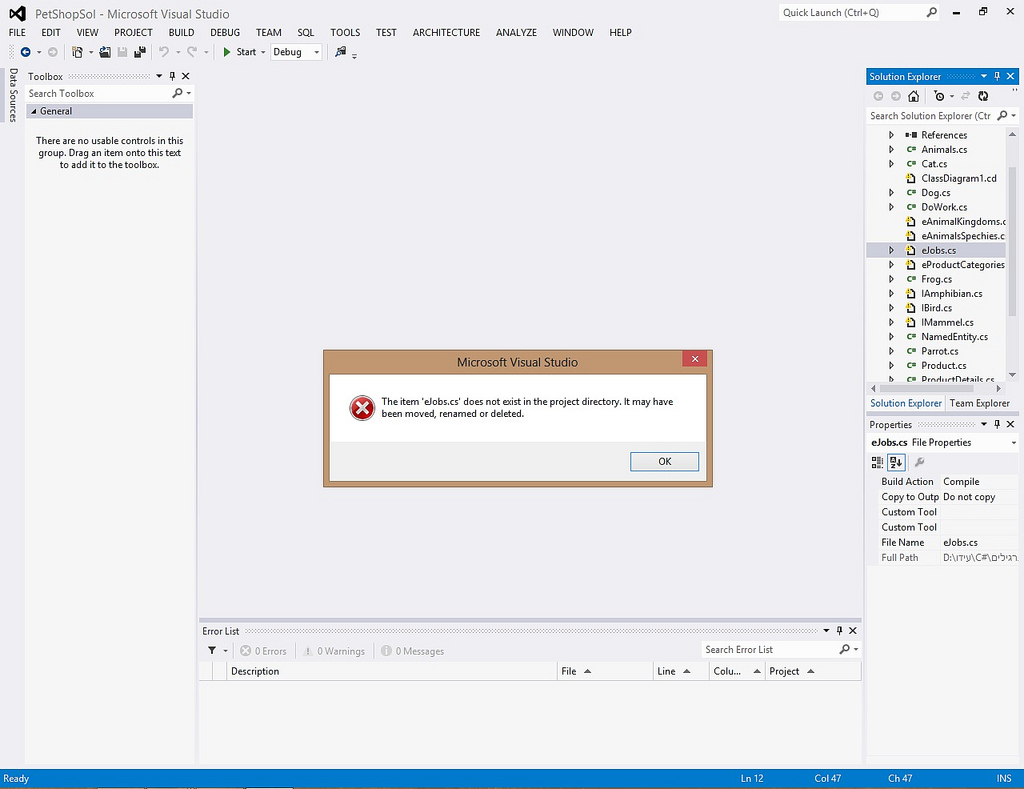The width and height of the screenshot is (1024, 789).
Task: Click the Quick Launch search box
Action: click(x=859, y=12)
